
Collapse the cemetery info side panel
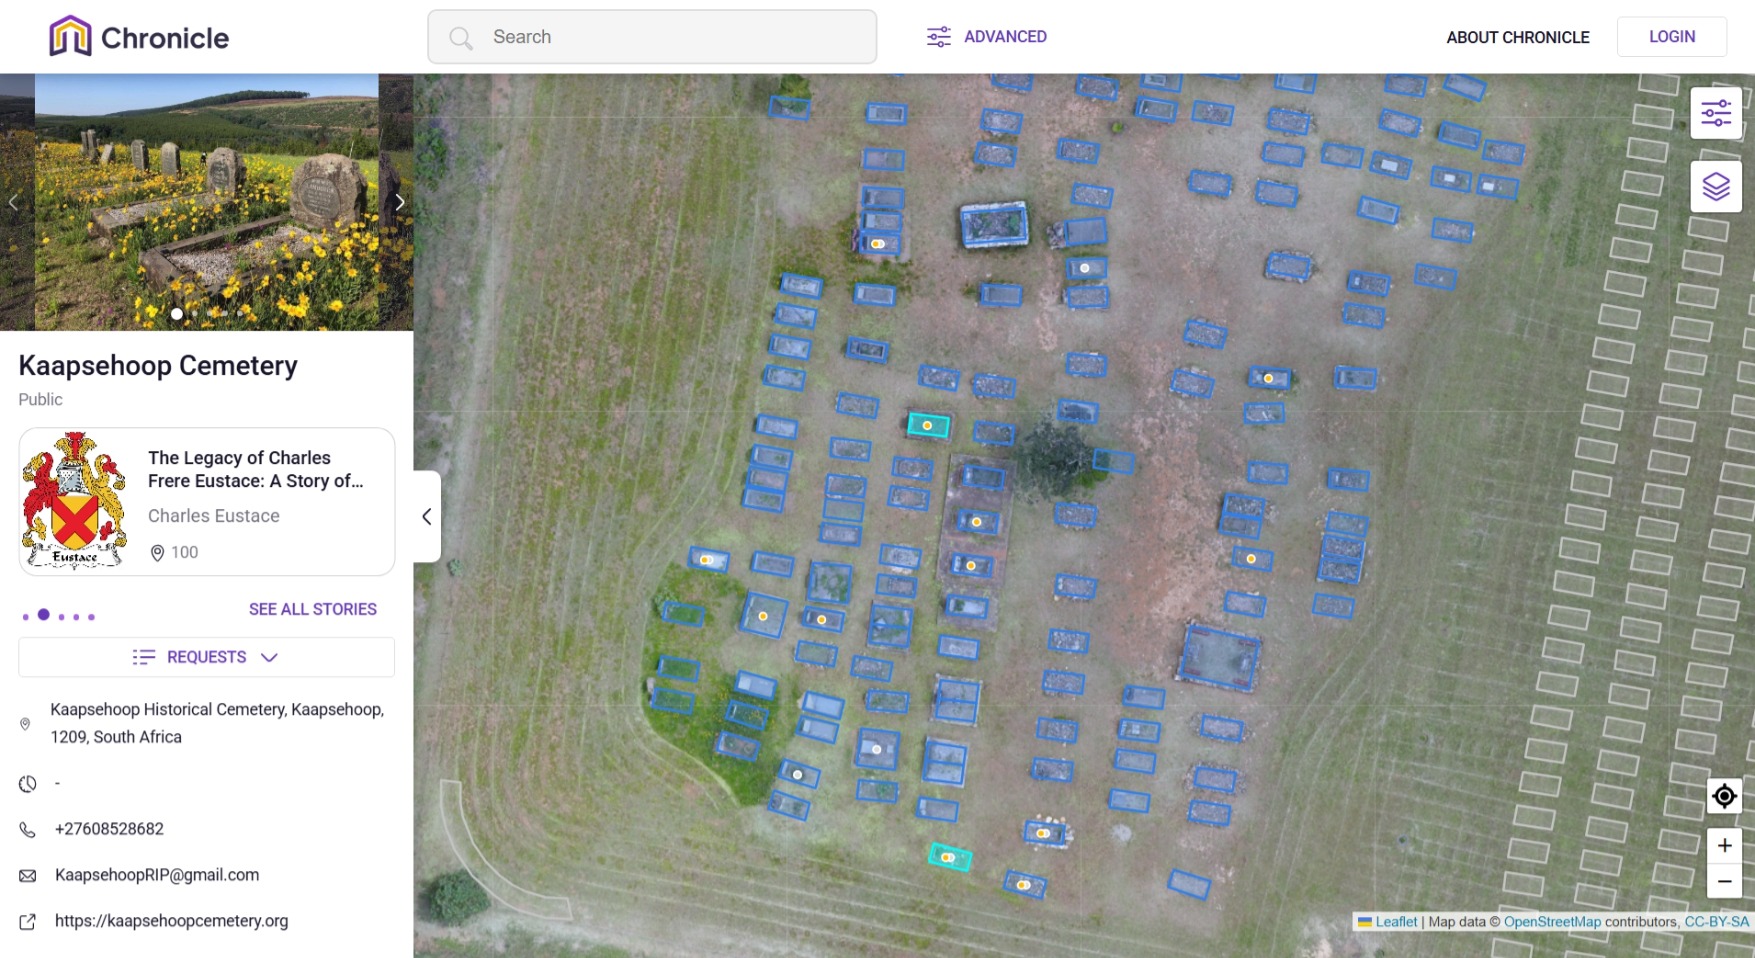(427, 516)
